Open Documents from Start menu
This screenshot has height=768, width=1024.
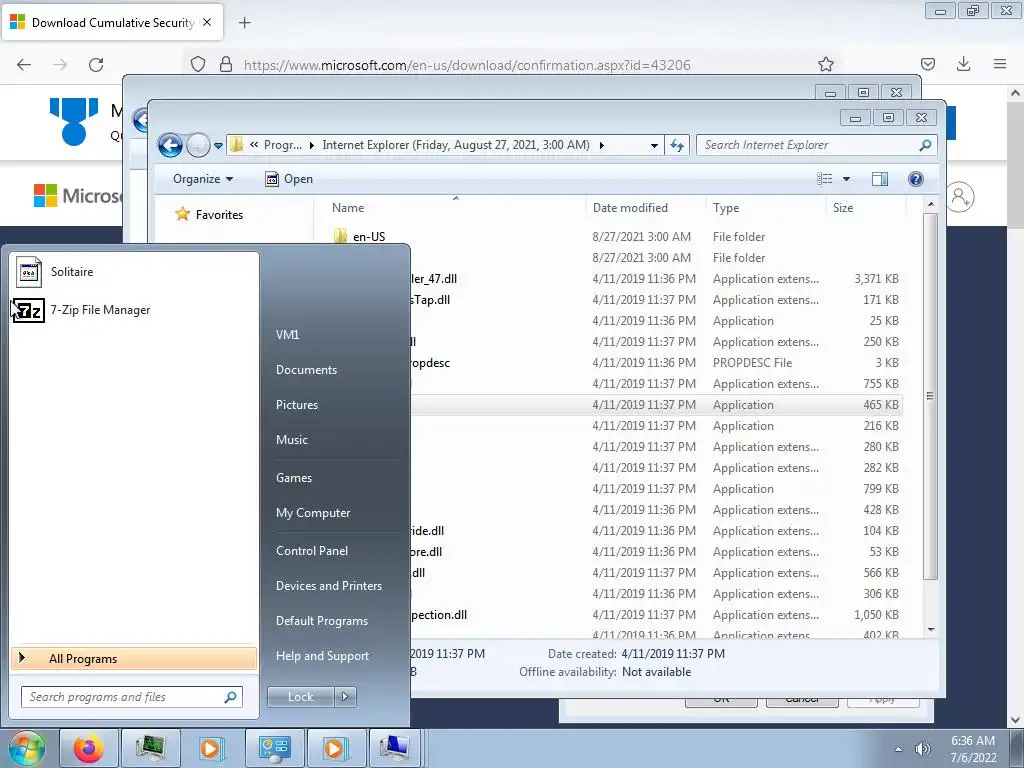tap(306, 370)
